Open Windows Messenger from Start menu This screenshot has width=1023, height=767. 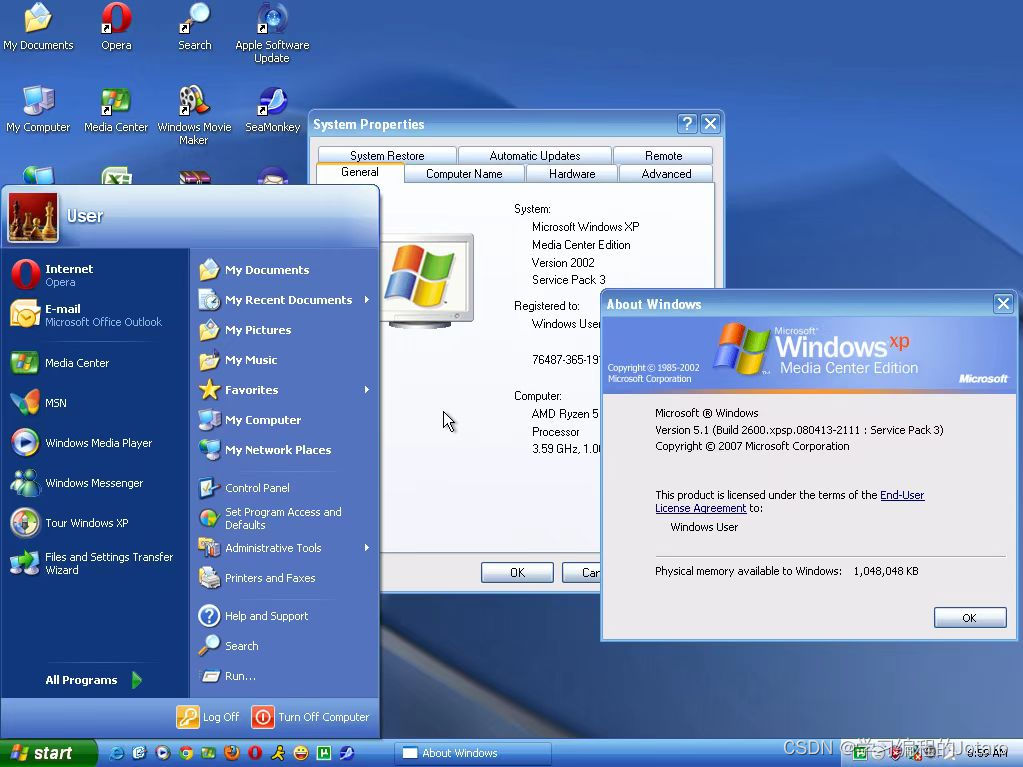(x=96, y=483)
